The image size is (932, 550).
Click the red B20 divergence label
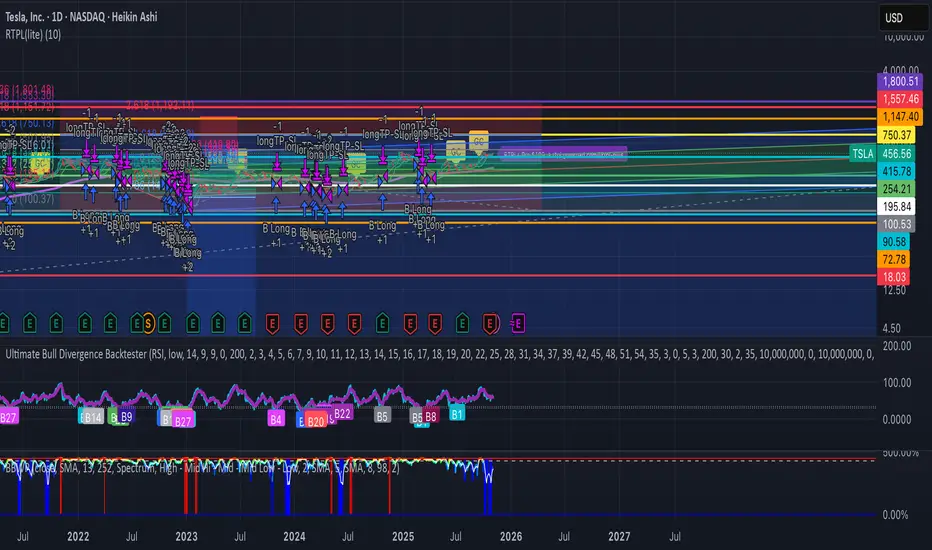coord(316,422)
